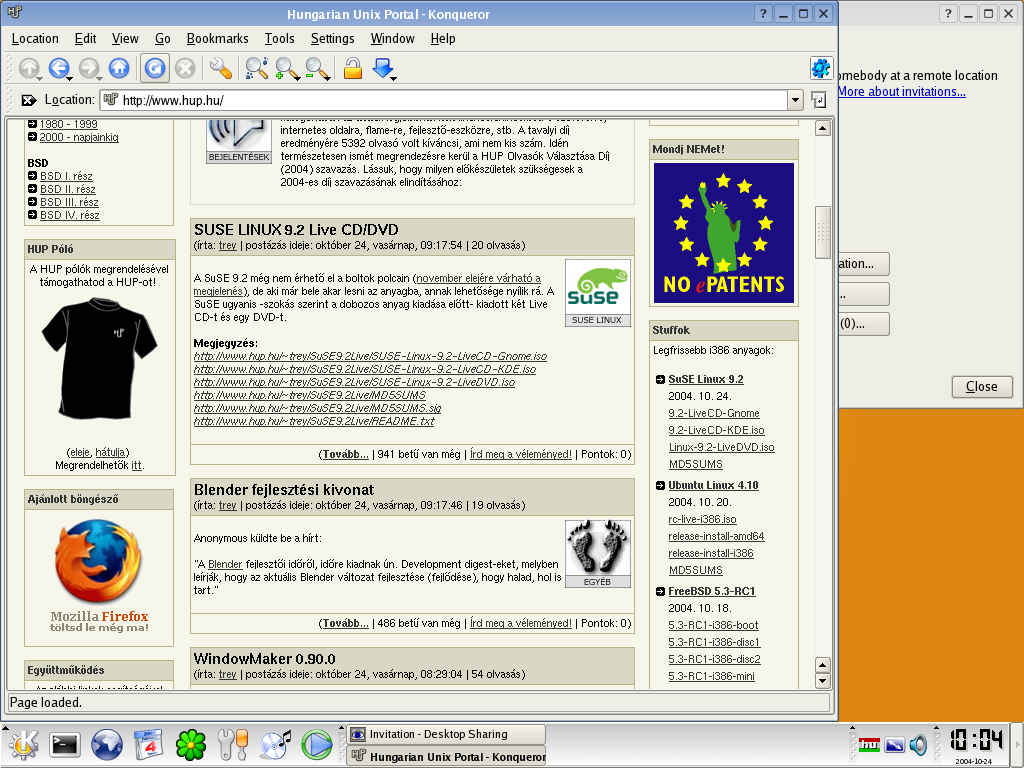This screenshot has width=1024, height=768.
Task: Click the animated KDE gear icon
Action: click(x=821, y=68)
